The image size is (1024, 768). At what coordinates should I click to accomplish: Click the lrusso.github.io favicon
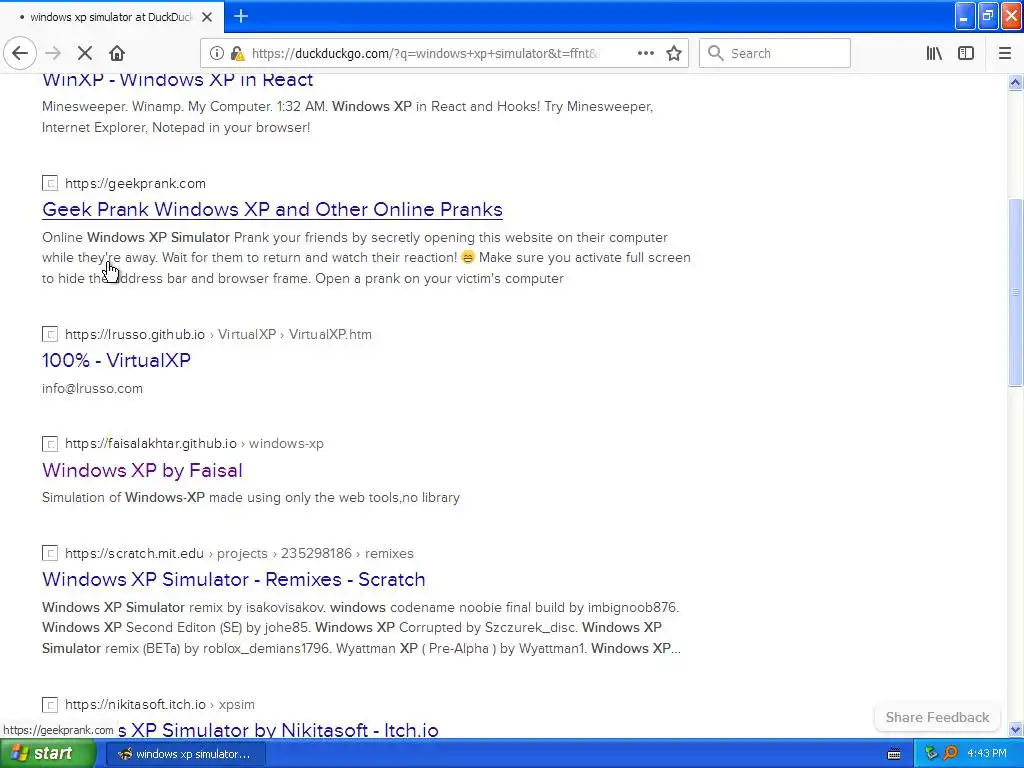click(50, 334)
